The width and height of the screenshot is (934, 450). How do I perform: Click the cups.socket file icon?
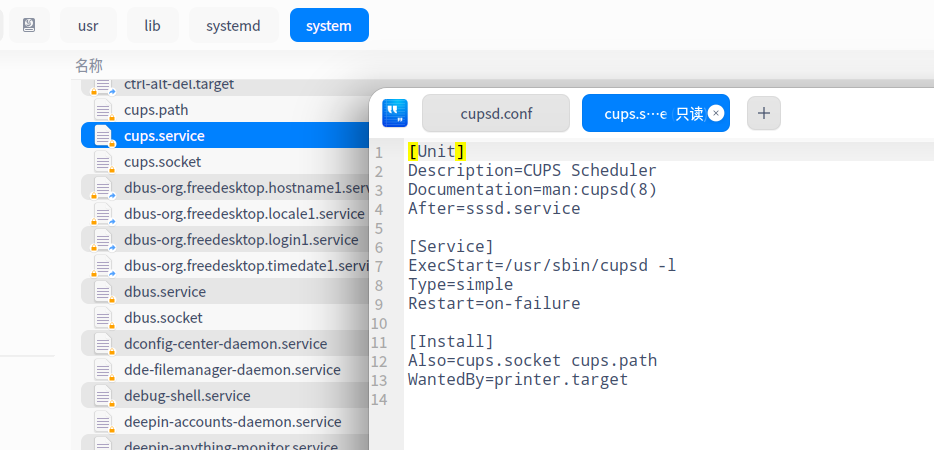[x=103, y=162]
